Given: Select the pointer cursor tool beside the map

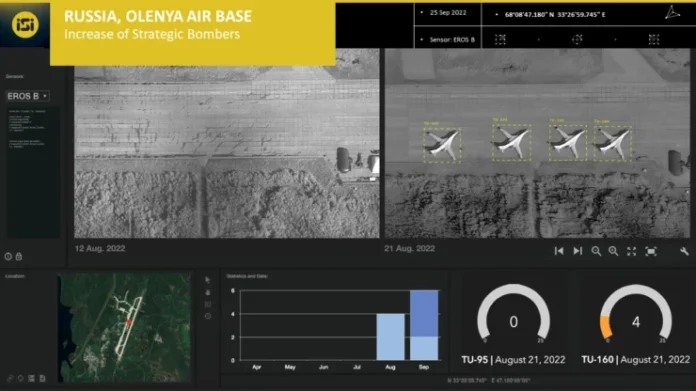Looking at the screenshot, I should coord(208,280).
